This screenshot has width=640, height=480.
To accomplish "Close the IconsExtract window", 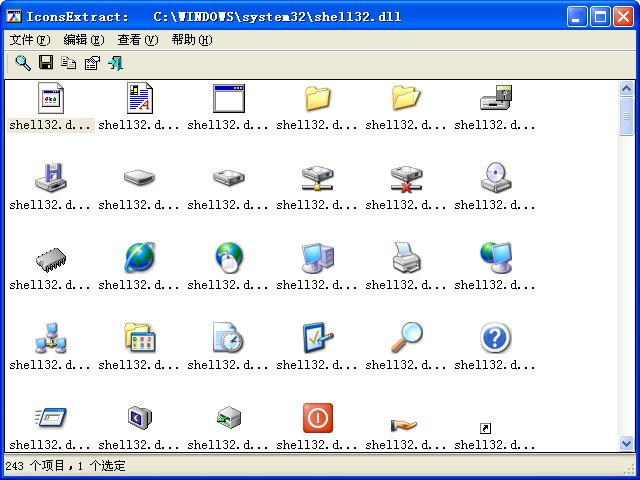I will (x=623, y=17).
